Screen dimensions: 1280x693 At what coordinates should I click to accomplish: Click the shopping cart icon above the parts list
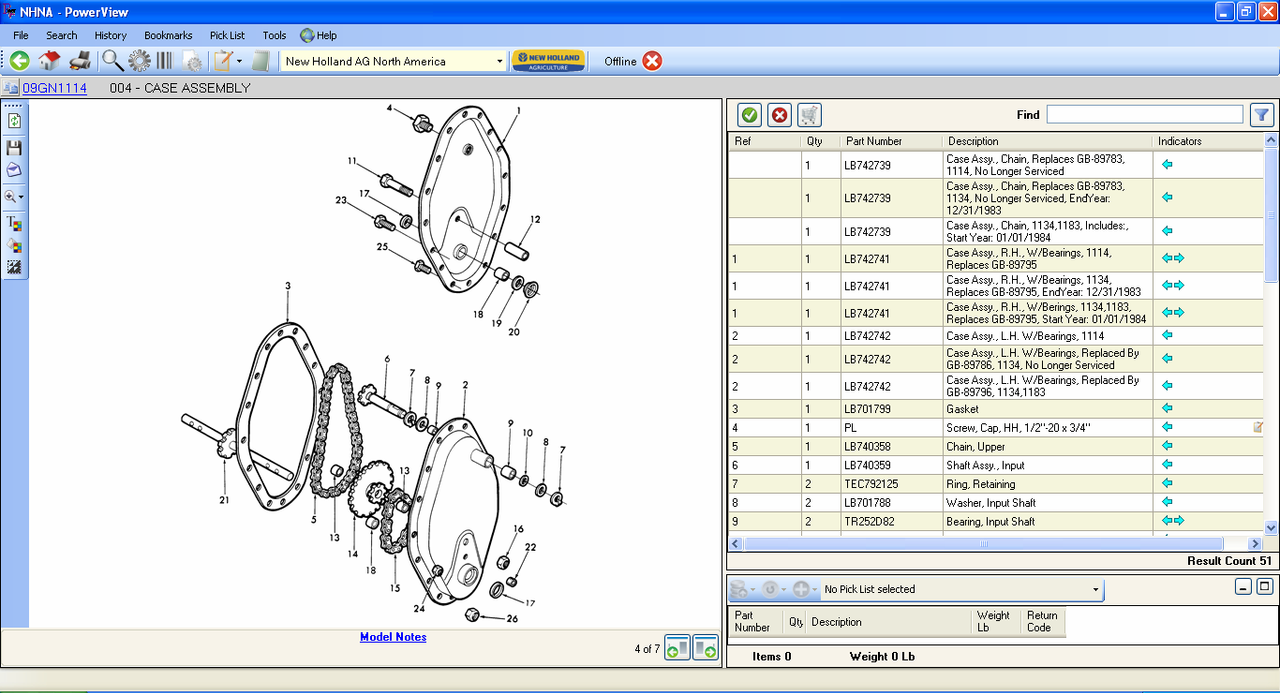pyautogui.click(x=809, y=115)
